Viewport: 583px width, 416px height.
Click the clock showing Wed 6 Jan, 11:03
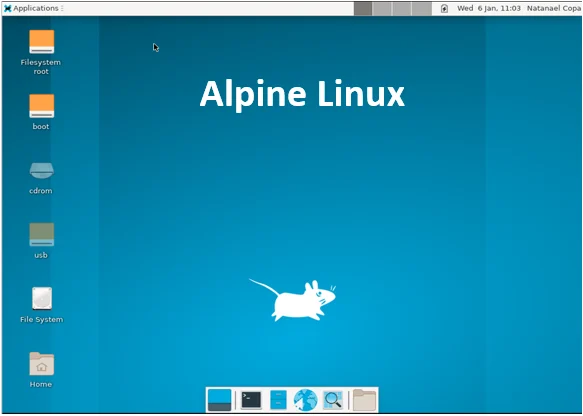[489, 8]
